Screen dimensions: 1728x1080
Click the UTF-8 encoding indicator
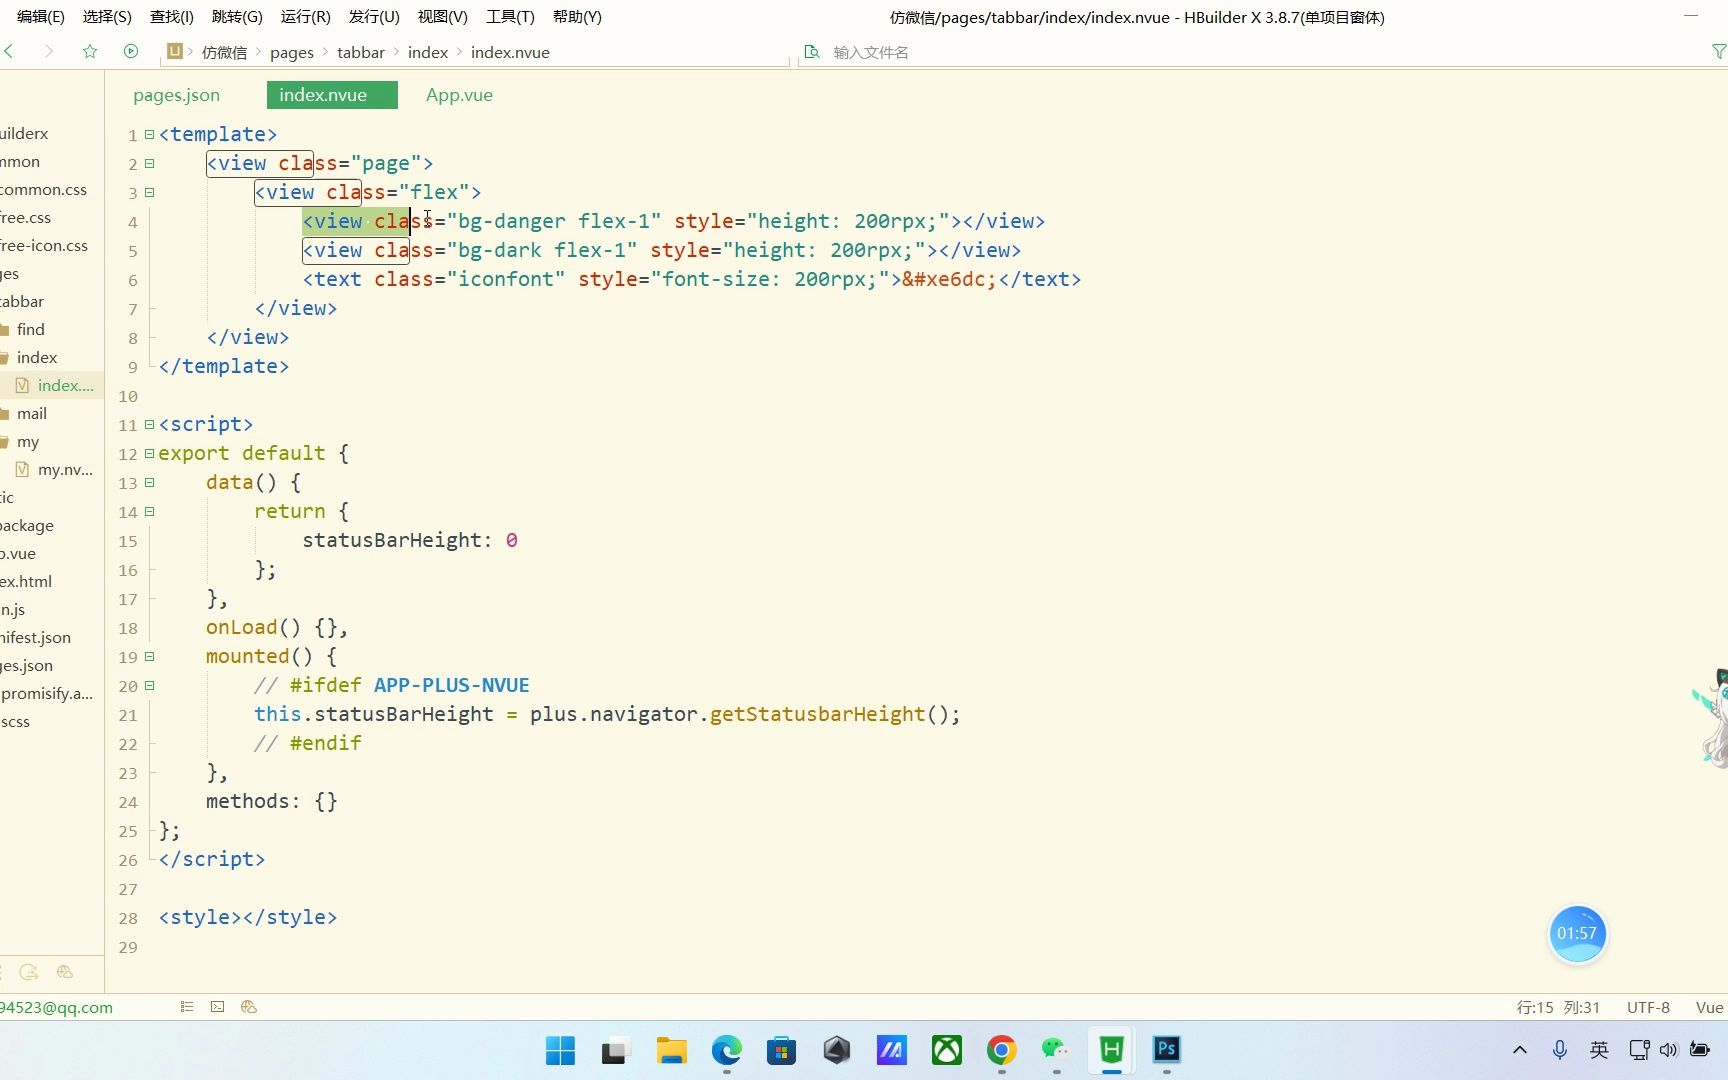tap(1648, 1007)
